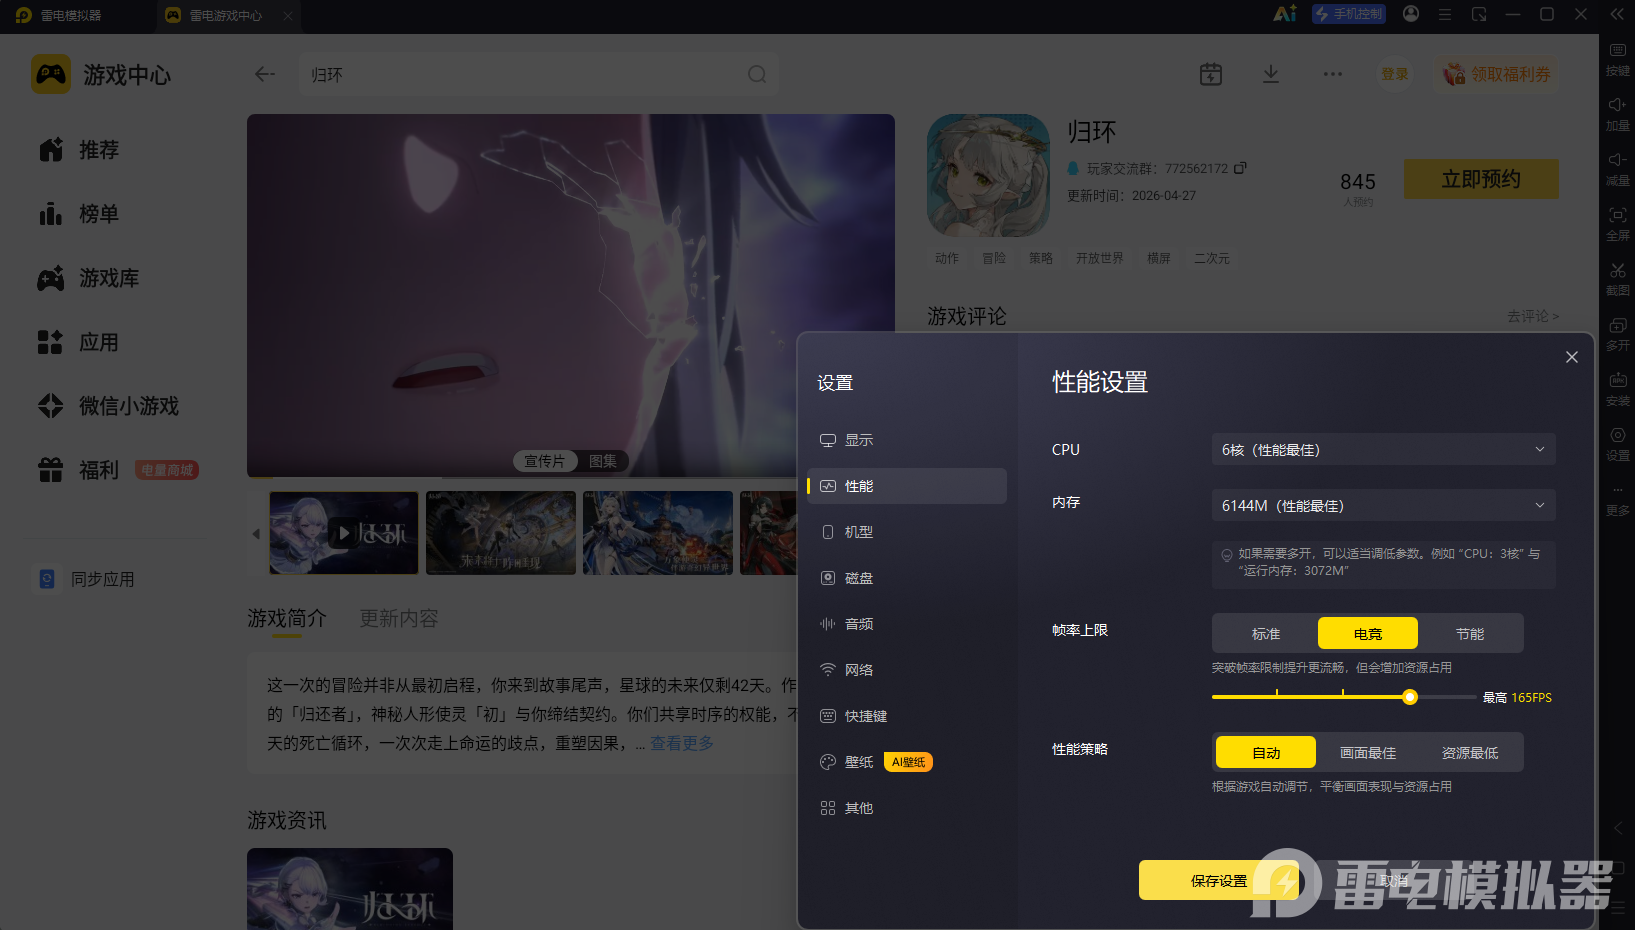1635x930 pixels.
Task: Switch to the 游戏简介 tab
Action: point(287,619)
